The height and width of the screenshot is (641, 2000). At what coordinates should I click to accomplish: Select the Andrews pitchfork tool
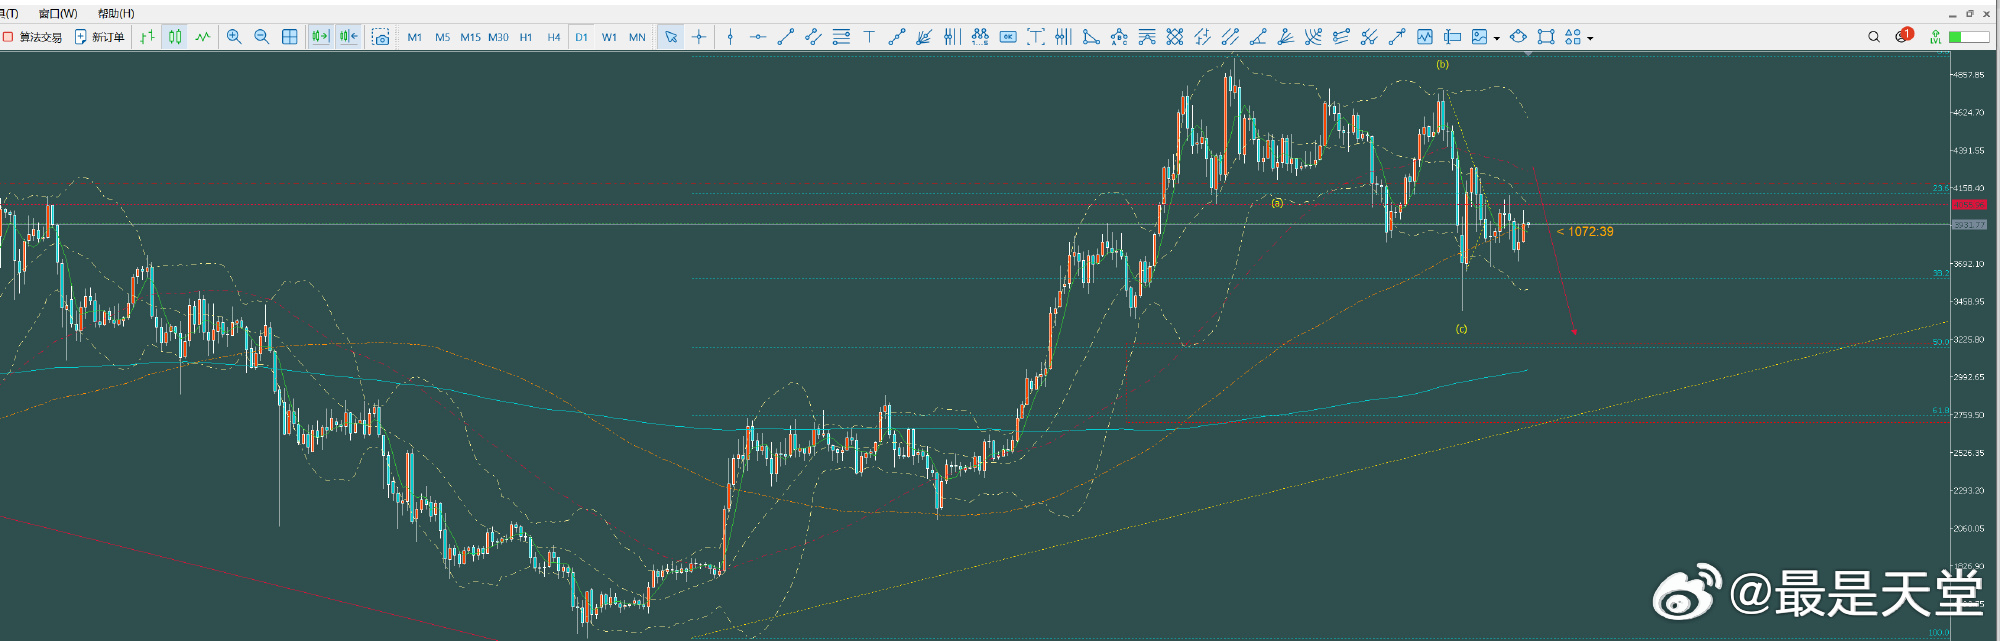tap(1147, 37)
